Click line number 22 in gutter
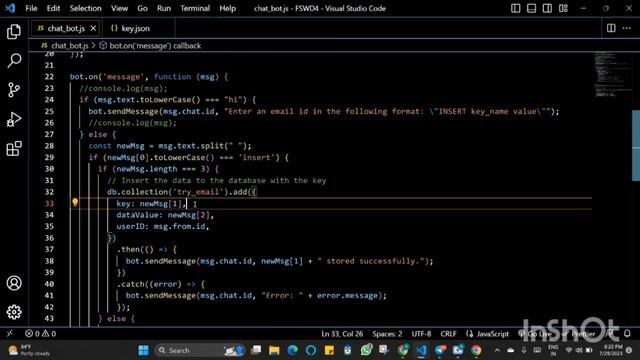This screenshot has width=640, height=360. click(49, 77)
